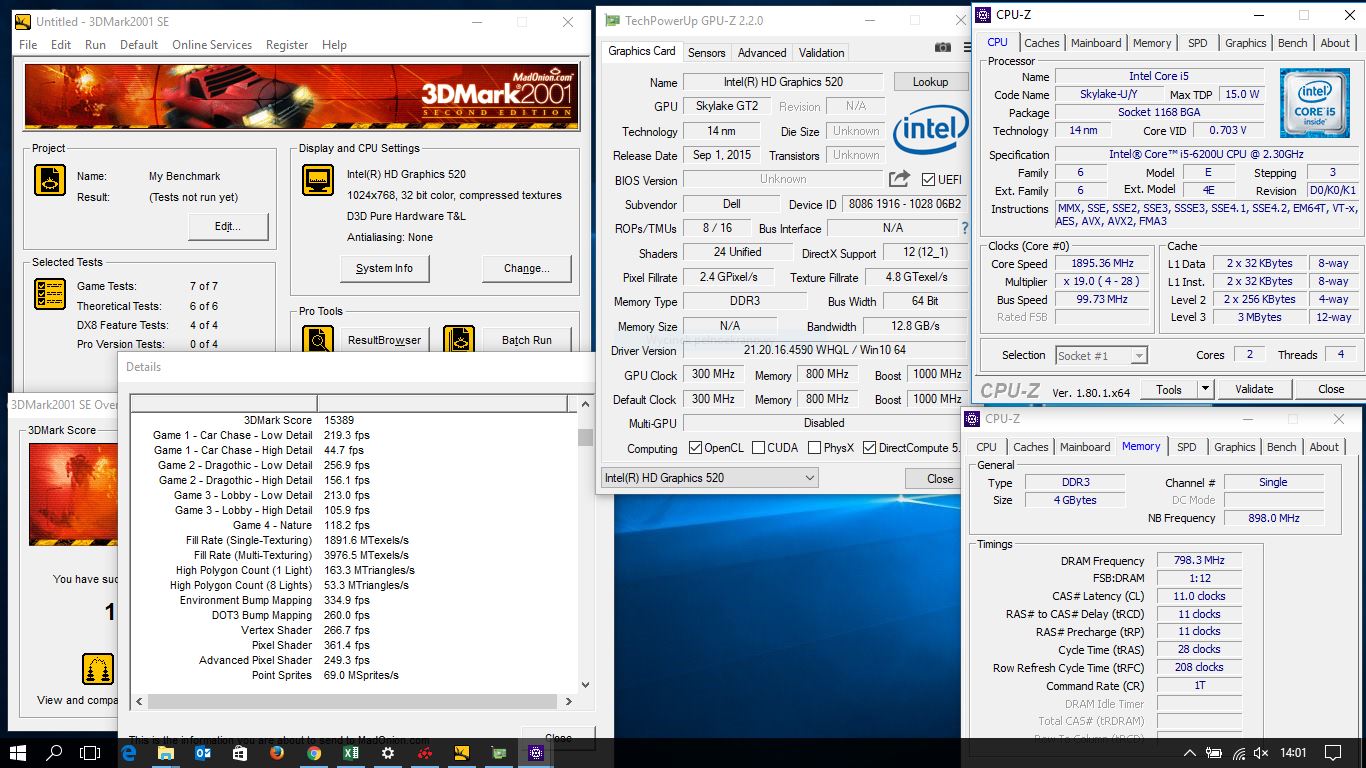Switch to 3DMark2001 taskbar icon
This screenshot has height=768, width=1366.
point(462,753)
